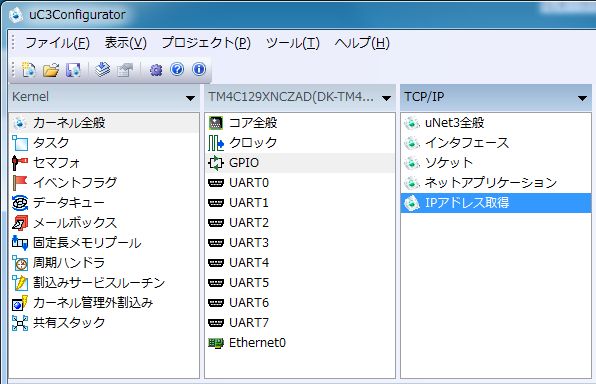Select the UART0 entry
The image size is (596, 384).
[x=300, y=183]
